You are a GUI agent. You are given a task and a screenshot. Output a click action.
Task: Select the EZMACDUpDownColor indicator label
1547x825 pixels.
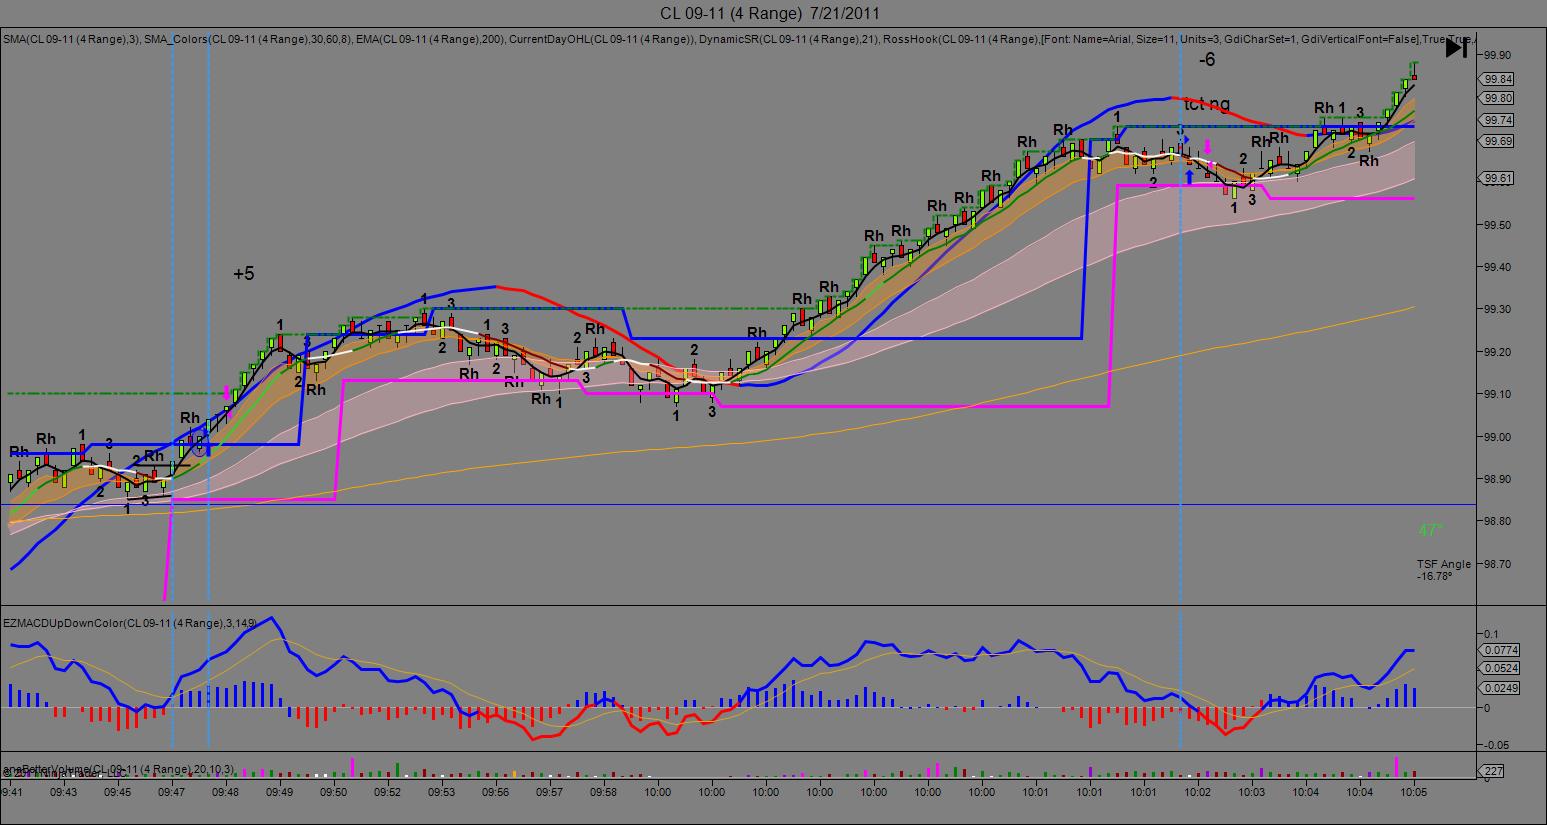click(130, 623)
